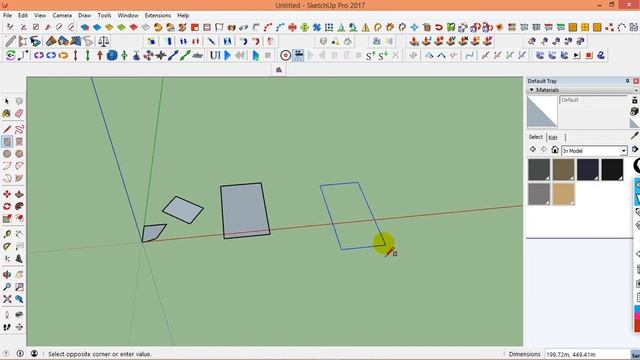640x360 pixels.
Task: Activate the Freehand squiggle tool
Action: (x=19, y=130)
